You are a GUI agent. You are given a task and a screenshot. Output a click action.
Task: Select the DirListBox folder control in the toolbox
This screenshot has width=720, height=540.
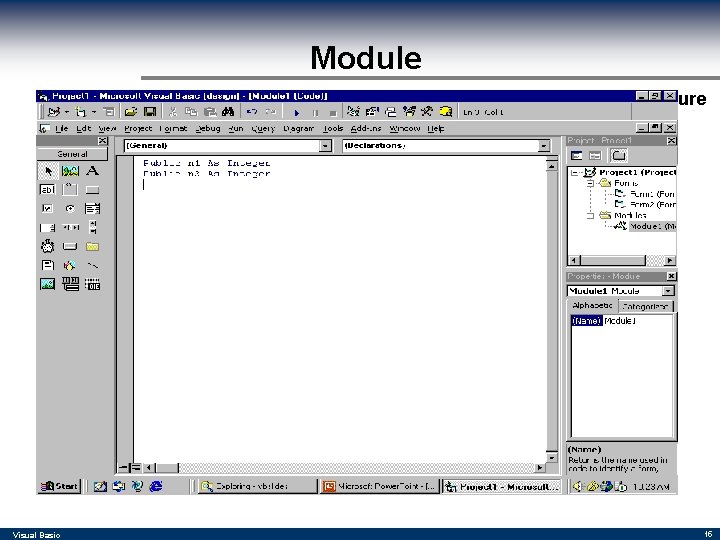tap(92, 247)
